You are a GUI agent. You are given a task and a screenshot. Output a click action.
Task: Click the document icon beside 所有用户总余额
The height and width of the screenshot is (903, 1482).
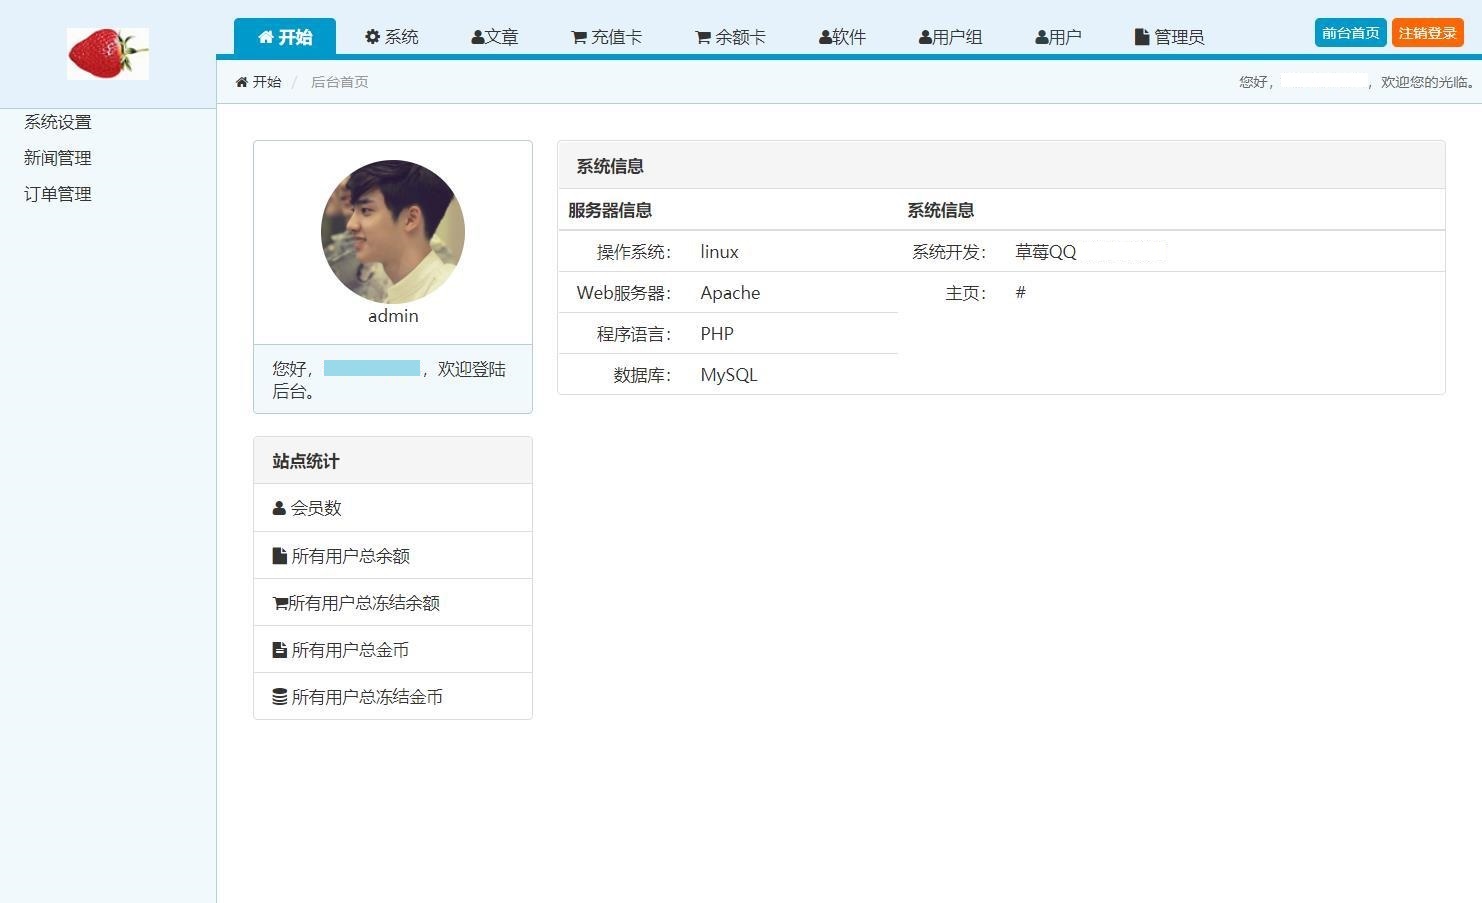(x=280, y=556)
